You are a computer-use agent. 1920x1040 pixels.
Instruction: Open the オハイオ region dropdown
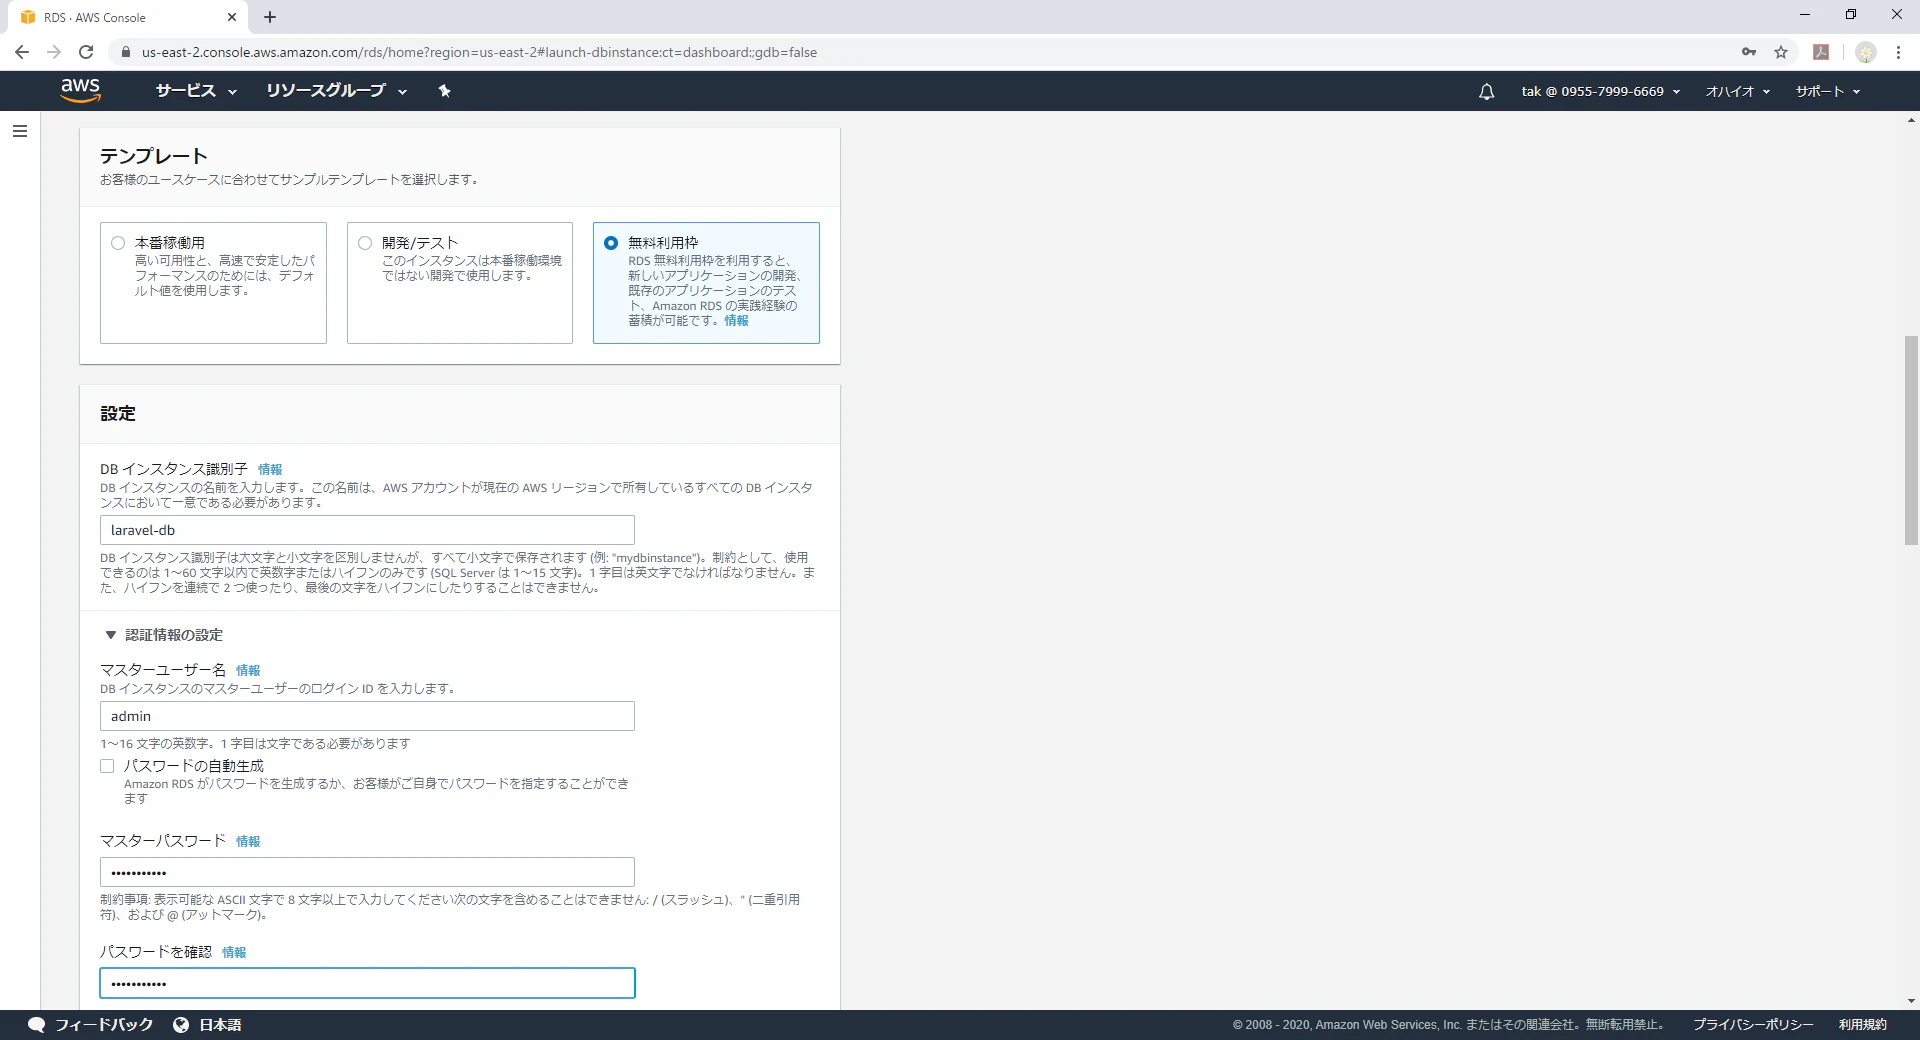(x=1737, y=91)
